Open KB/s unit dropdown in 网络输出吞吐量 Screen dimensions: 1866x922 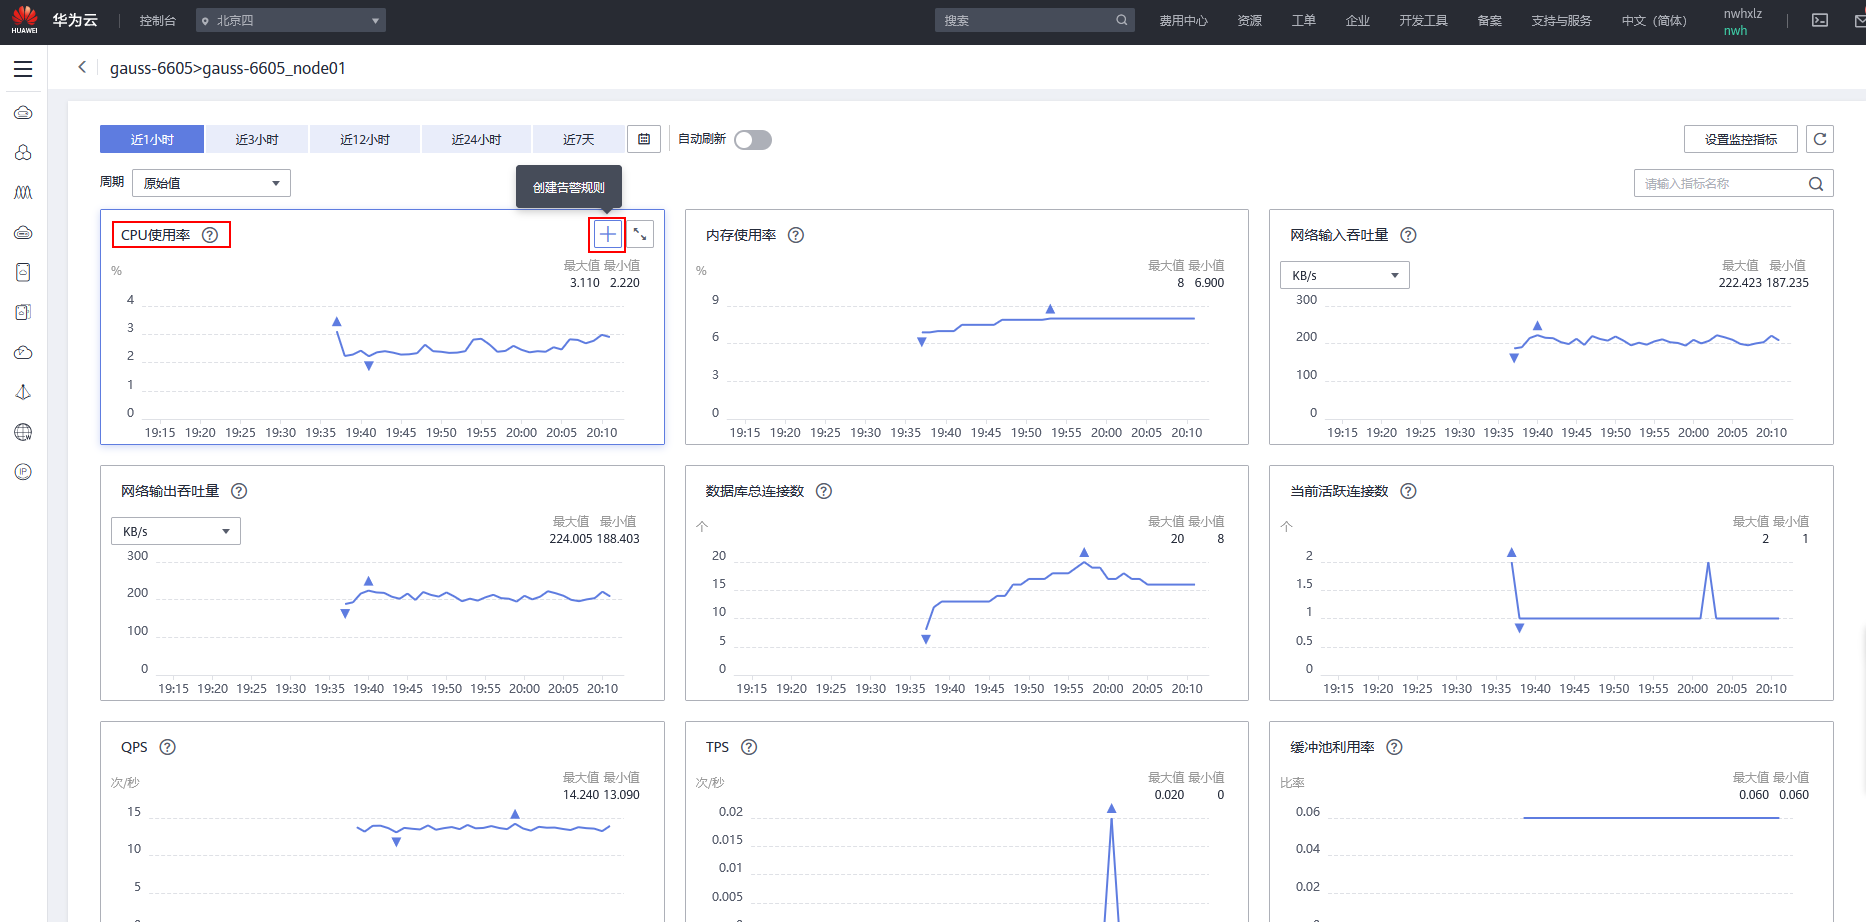pyautogui.click(x=175, y=531)
